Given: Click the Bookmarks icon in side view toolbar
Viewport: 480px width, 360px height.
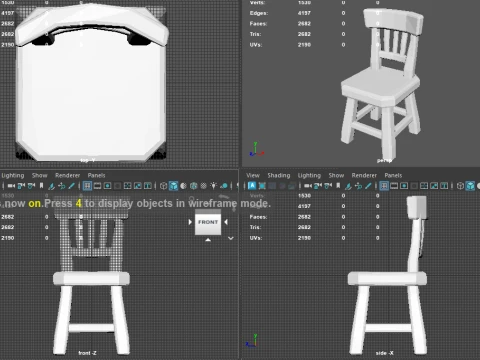Looking at the screenshot, I should click(x=338, y=186).
